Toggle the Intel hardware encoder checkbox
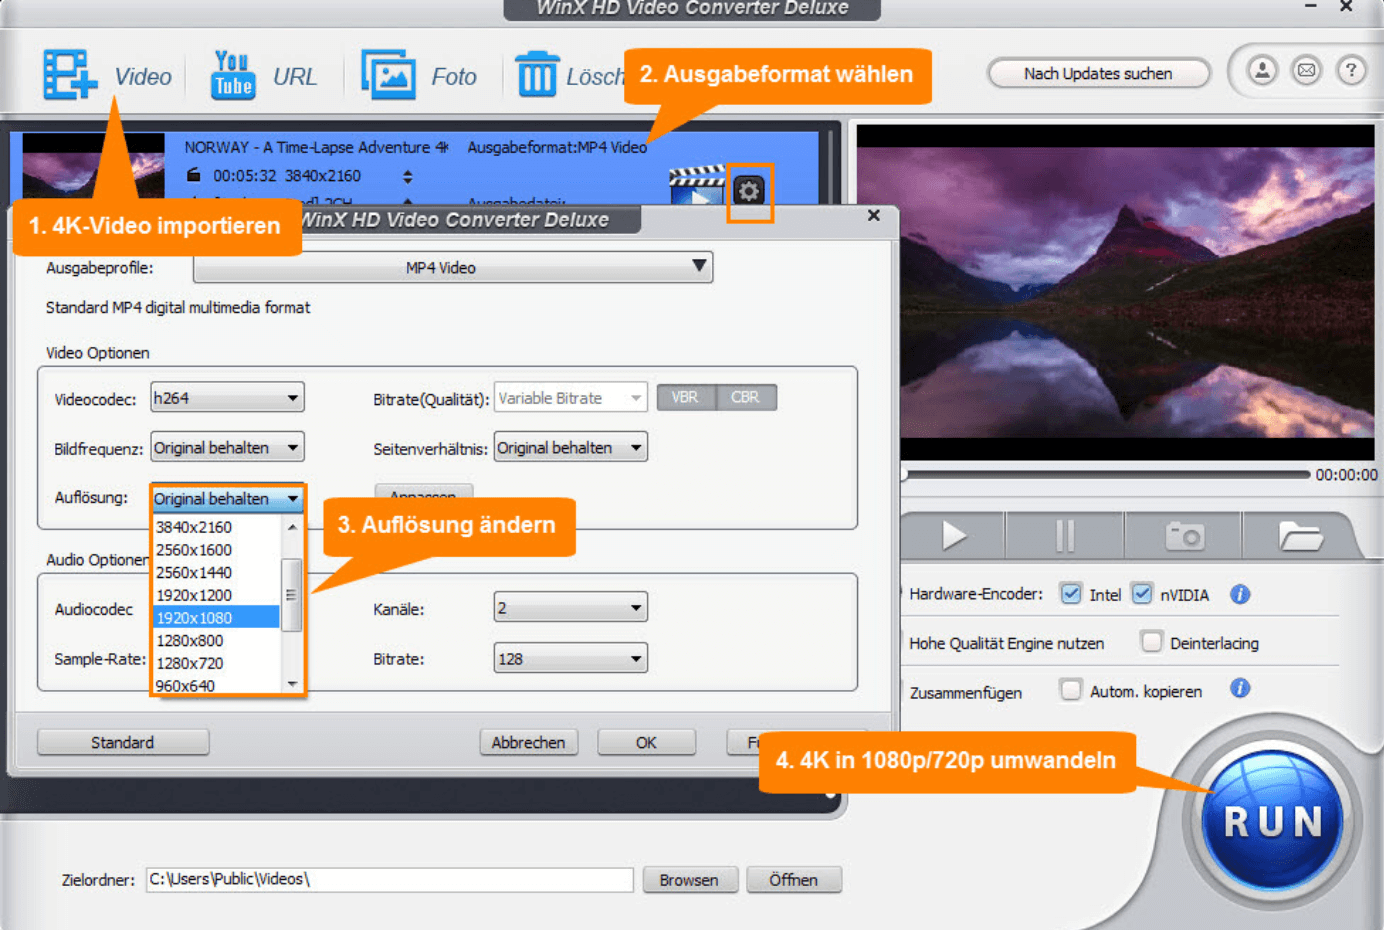The image size is (1384, 930). tap(1071, 593)
